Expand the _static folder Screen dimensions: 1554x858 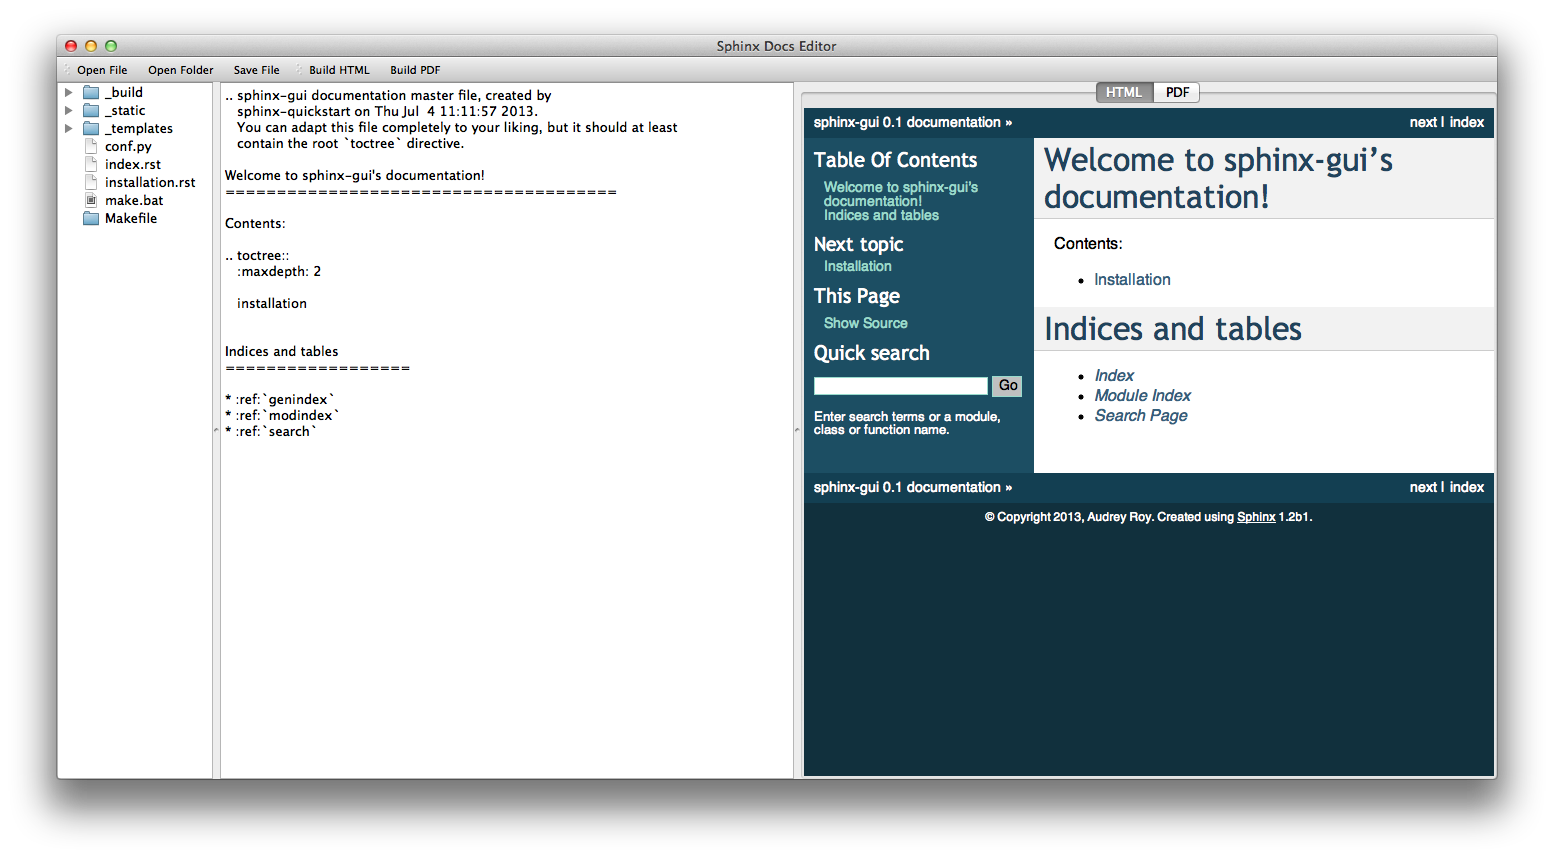coord(69,111)
